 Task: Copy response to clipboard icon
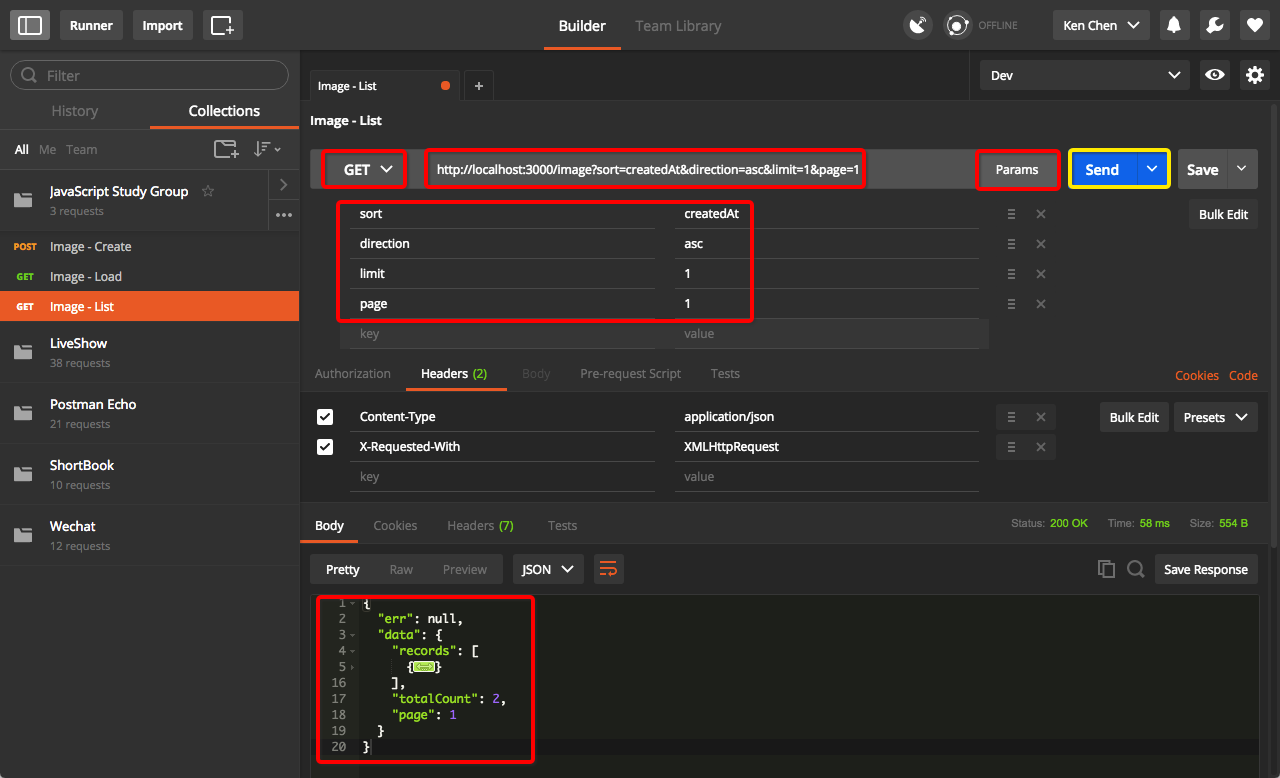pos(1106,569)
